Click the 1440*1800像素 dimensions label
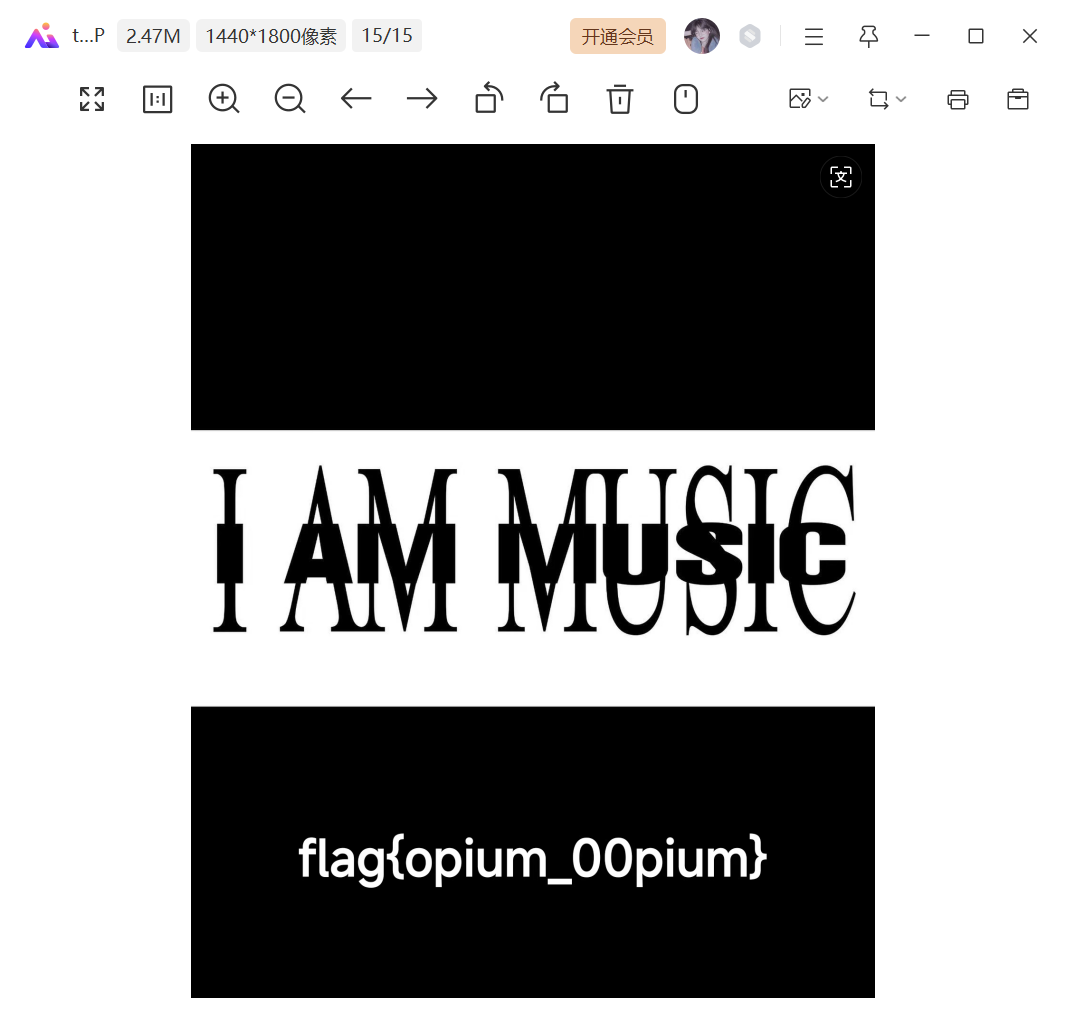The height and width of the screenshot is (1032, 1066). click(x=271, y=36)
